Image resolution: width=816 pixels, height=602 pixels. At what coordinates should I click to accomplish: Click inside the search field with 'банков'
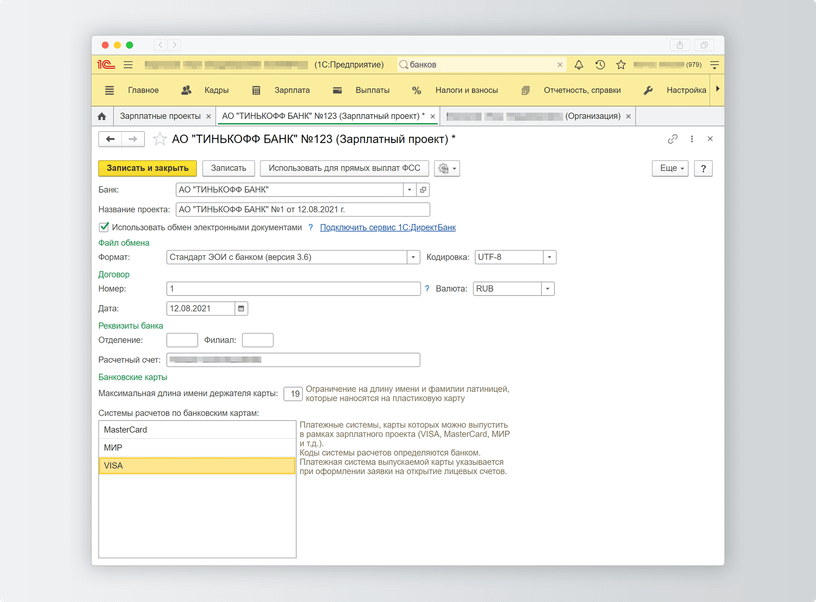click(x=481, y=65)
